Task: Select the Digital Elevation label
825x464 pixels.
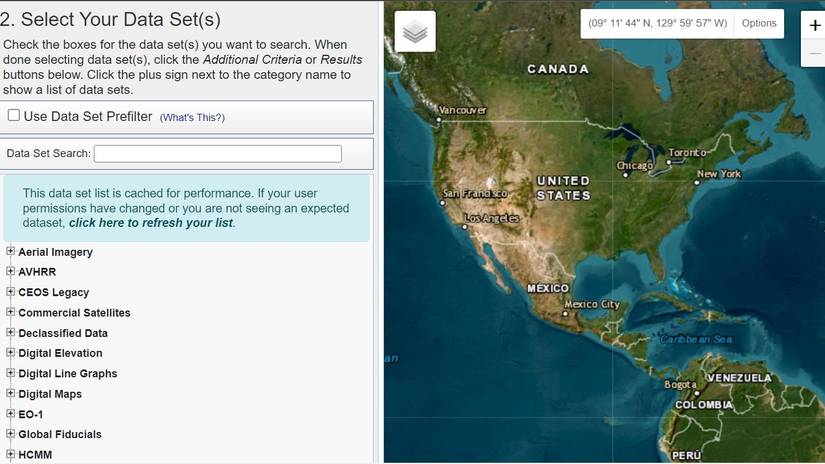Action: 60,353
